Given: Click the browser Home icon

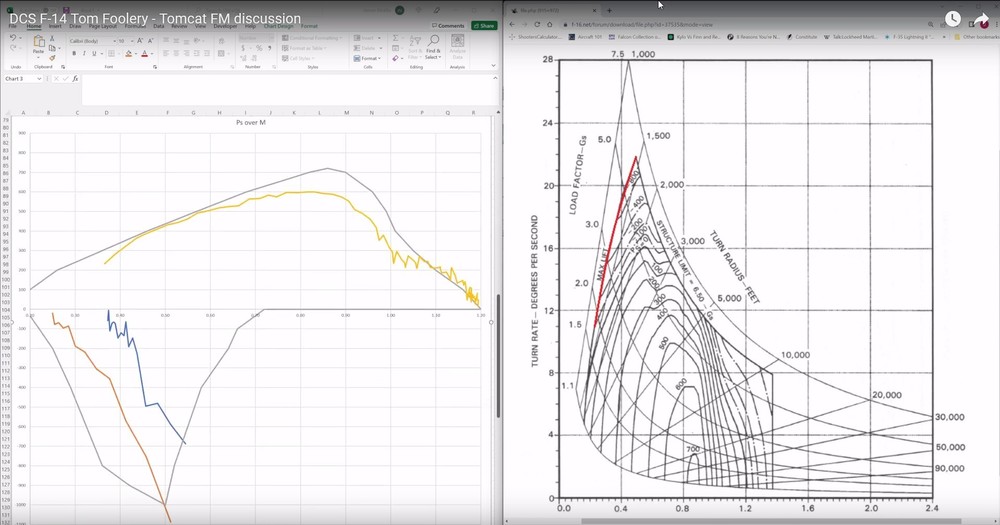Looking at the screenshot, I should coord(548,24).
